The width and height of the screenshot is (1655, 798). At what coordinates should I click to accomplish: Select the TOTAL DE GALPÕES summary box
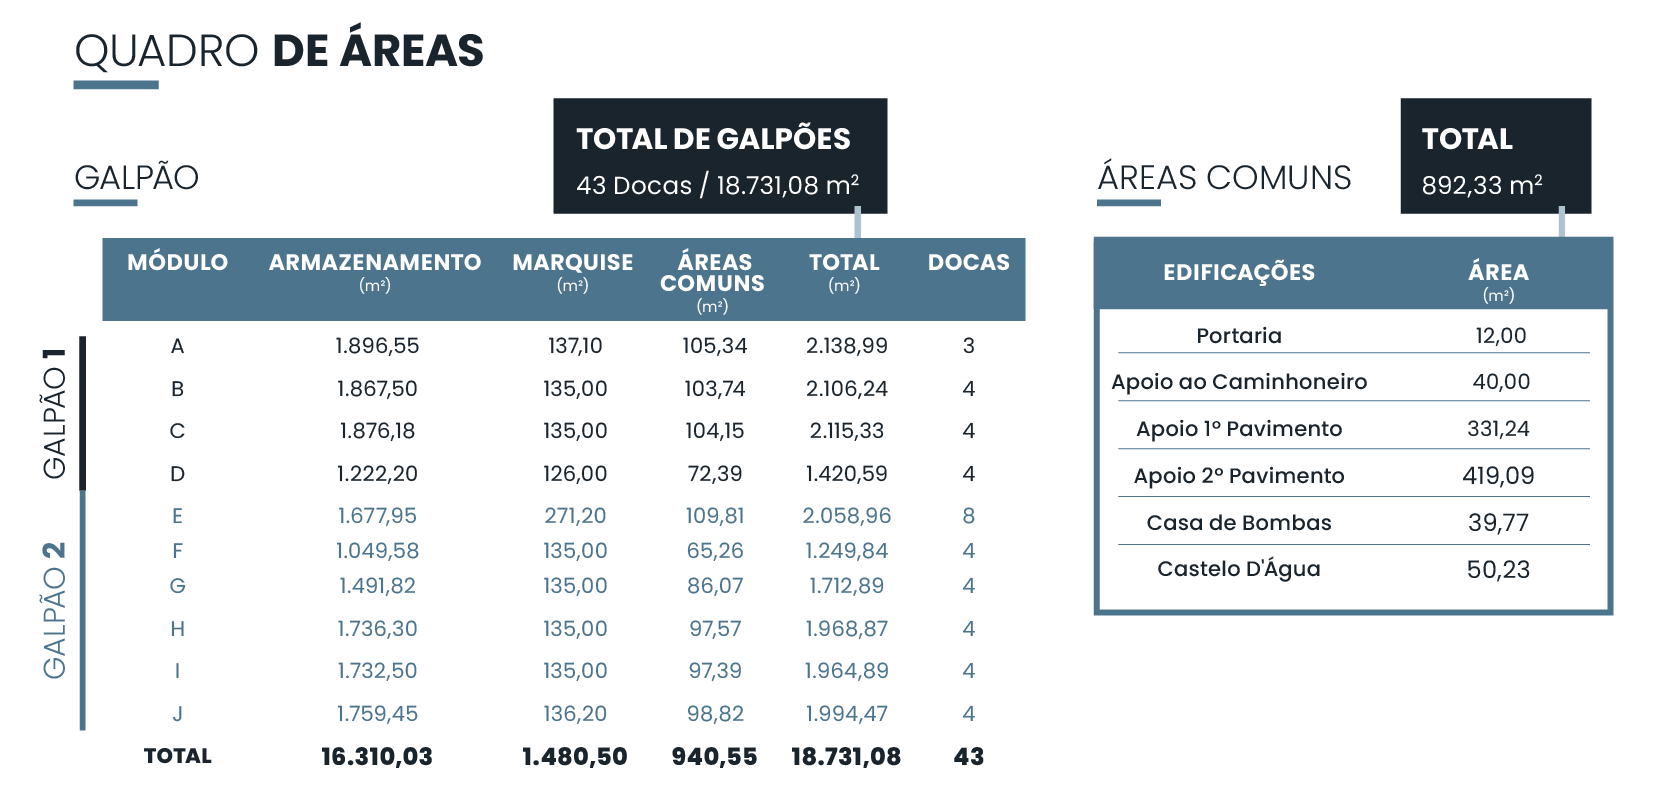point(719,156)
